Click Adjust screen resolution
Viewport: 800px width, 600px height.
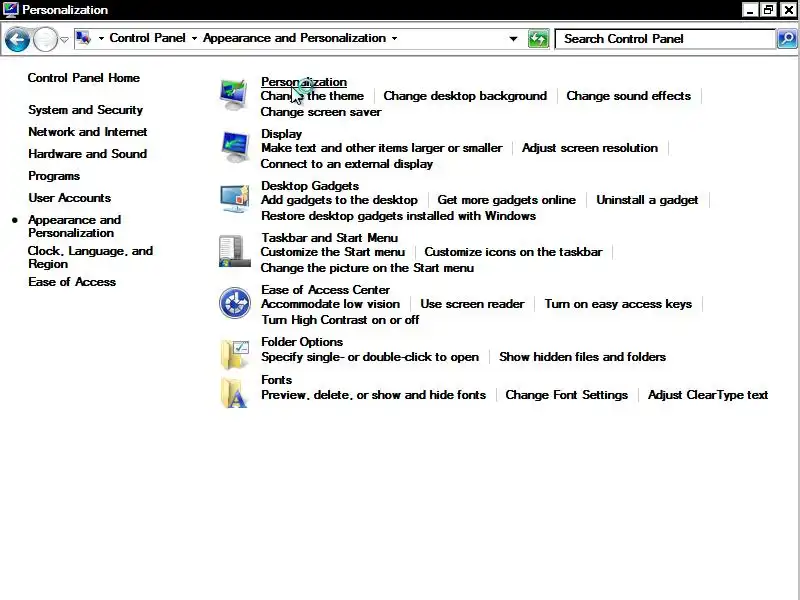point(590,148)
